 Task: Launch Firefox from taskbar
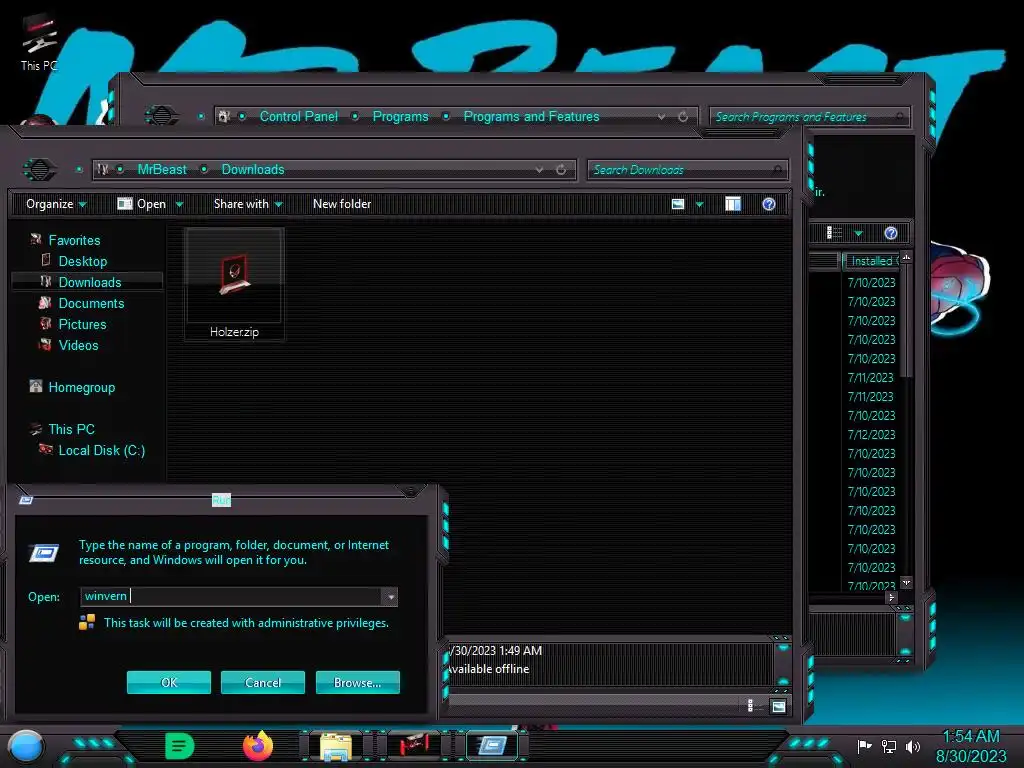[258, 746]
